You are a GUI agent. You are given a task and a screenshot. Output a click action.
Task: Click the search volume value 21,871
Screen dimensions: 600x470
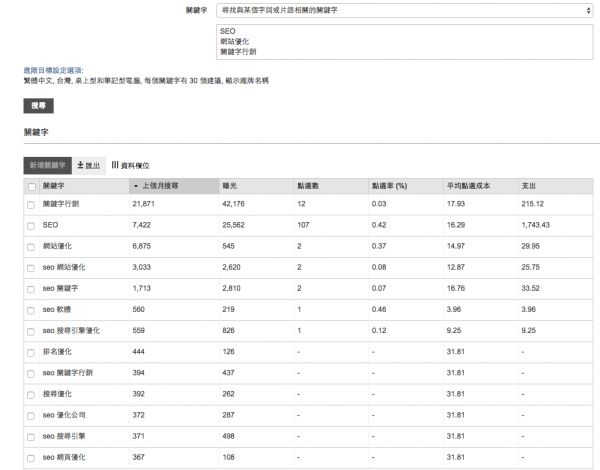[x=143, y=204]
